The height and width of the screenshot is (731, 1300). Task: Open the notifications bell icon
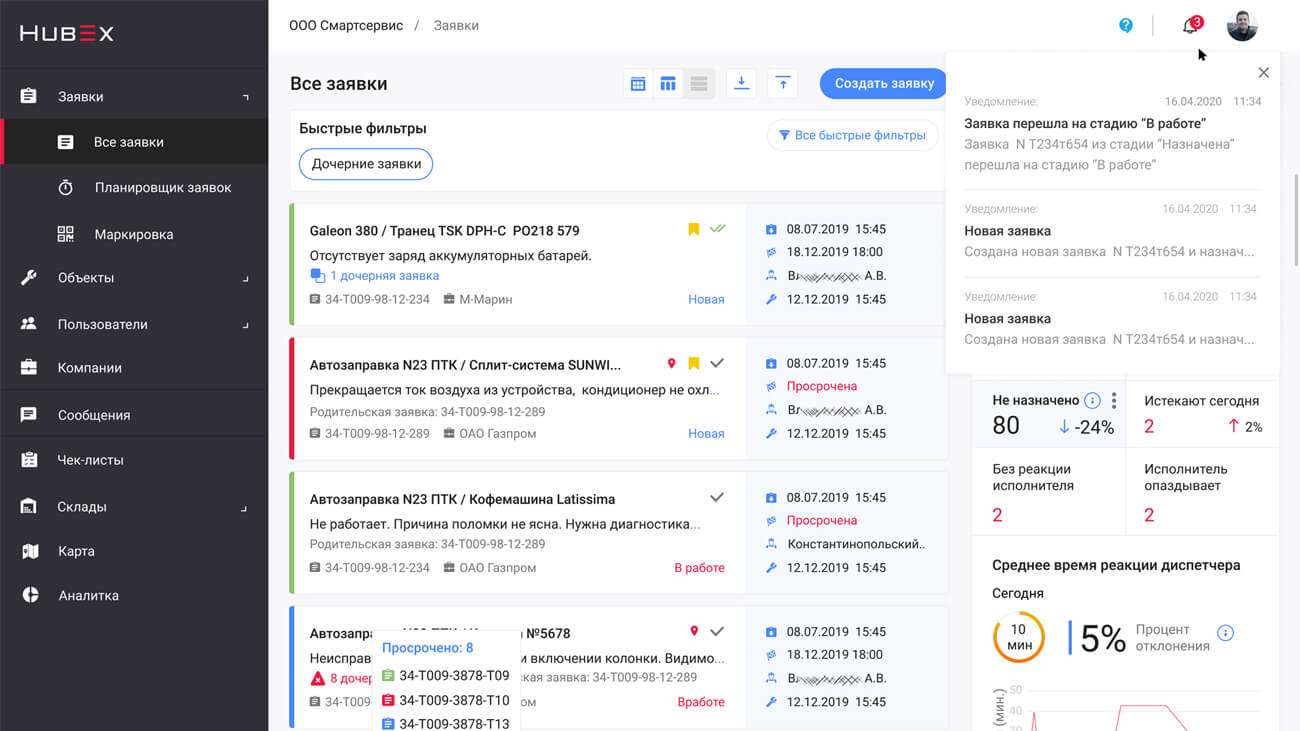coord(1190,26)
